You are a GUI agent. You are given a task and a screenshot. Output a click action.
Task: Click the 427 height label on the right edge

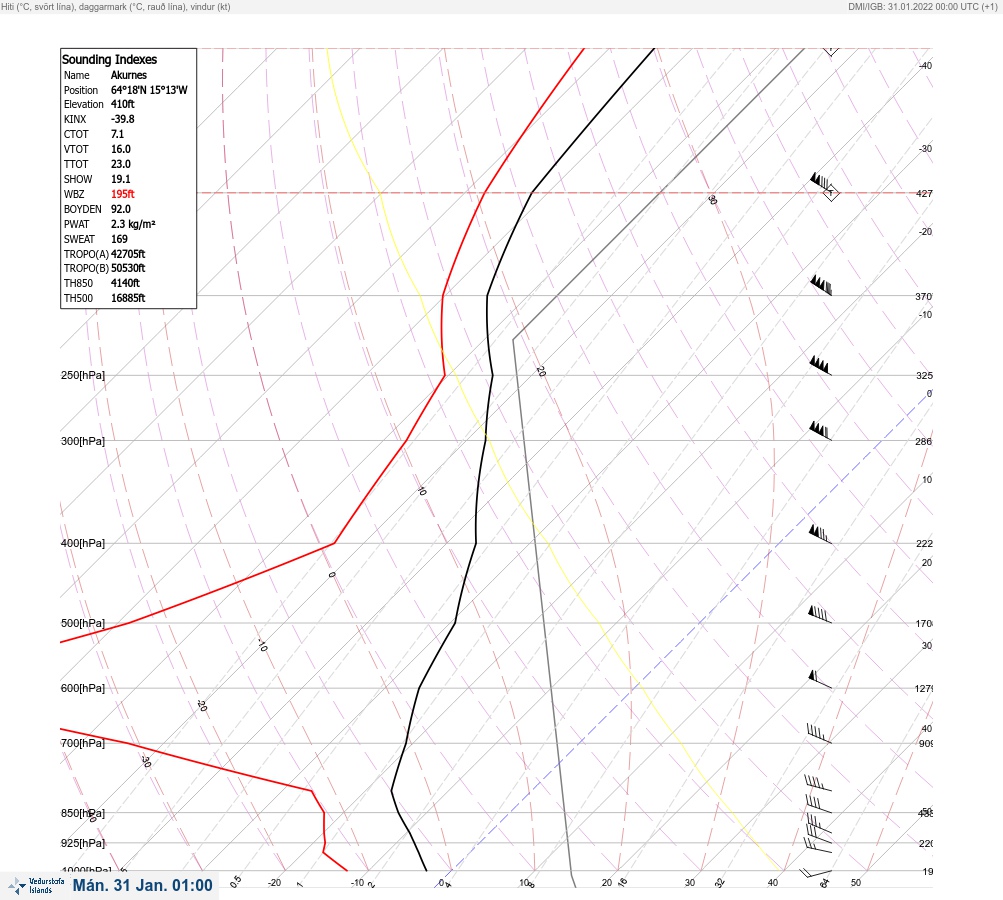pyautogui.click(x=924, y=193)
